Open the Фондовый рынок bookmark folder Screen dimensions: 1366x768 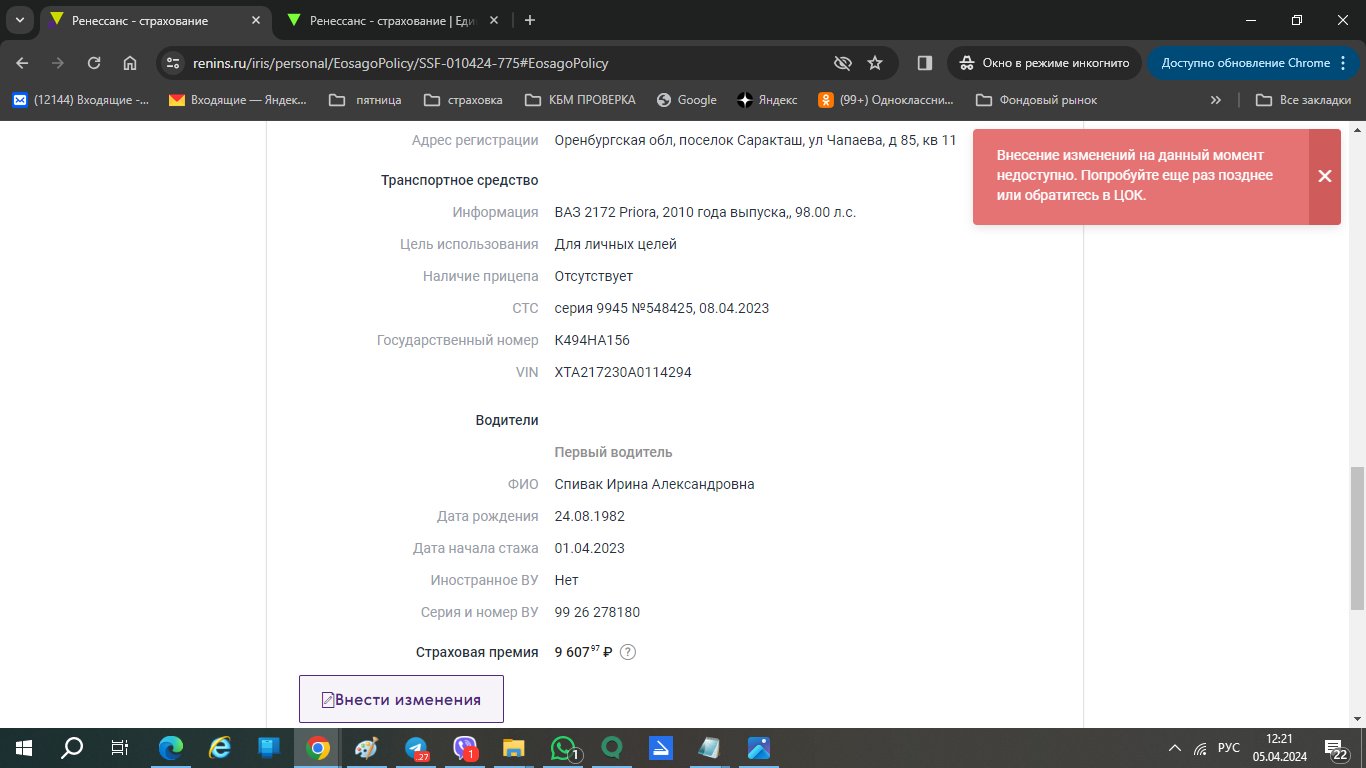[1036, 100]
